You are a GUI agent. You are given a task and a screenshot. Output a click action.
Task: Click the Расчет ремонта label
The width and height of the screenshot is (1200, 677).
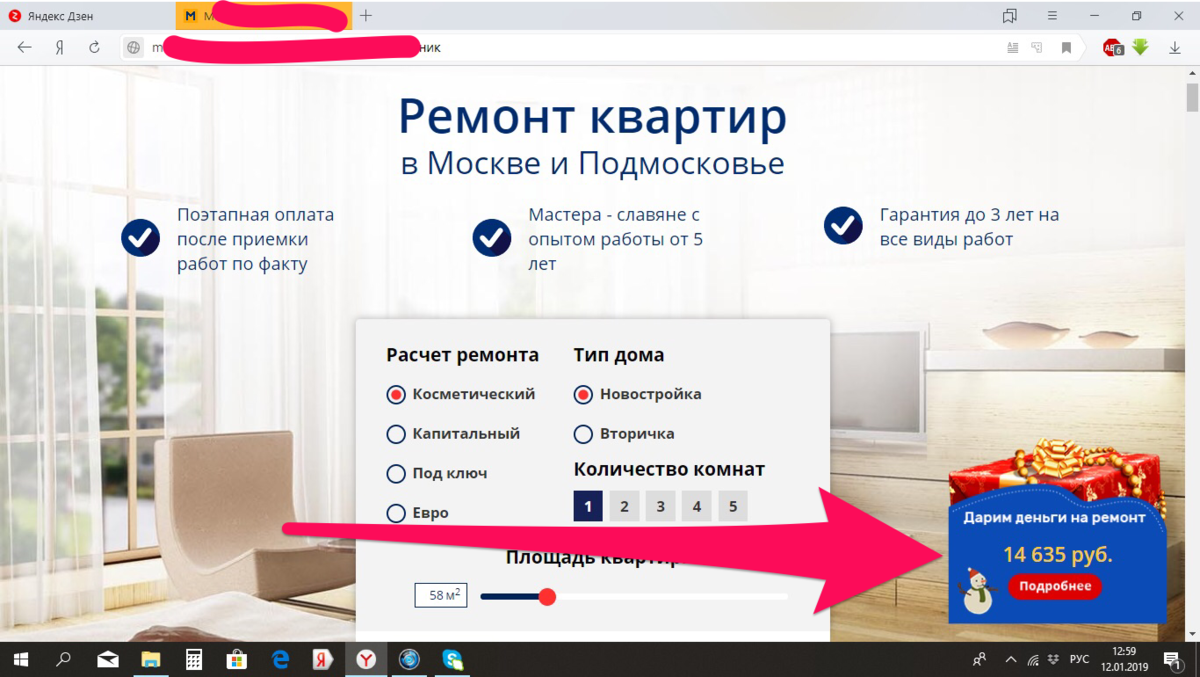coord(462,355)
